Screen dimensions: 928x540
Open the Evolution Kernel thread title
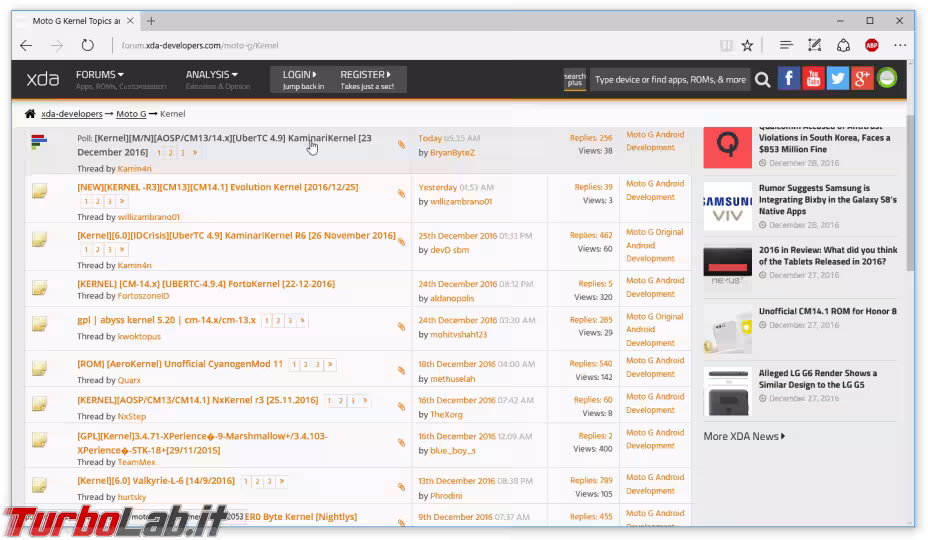[x=218, y=187]
